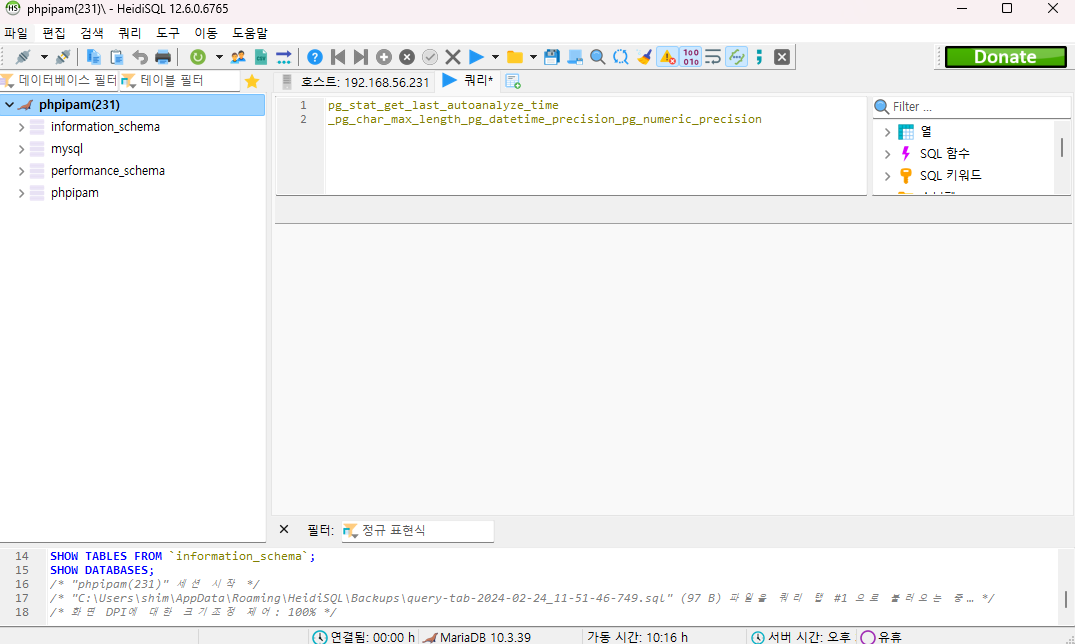The width and height of the screenshot is (1075, 644).
Task: Click the disconnect plug icon
Action: [63, 57]
